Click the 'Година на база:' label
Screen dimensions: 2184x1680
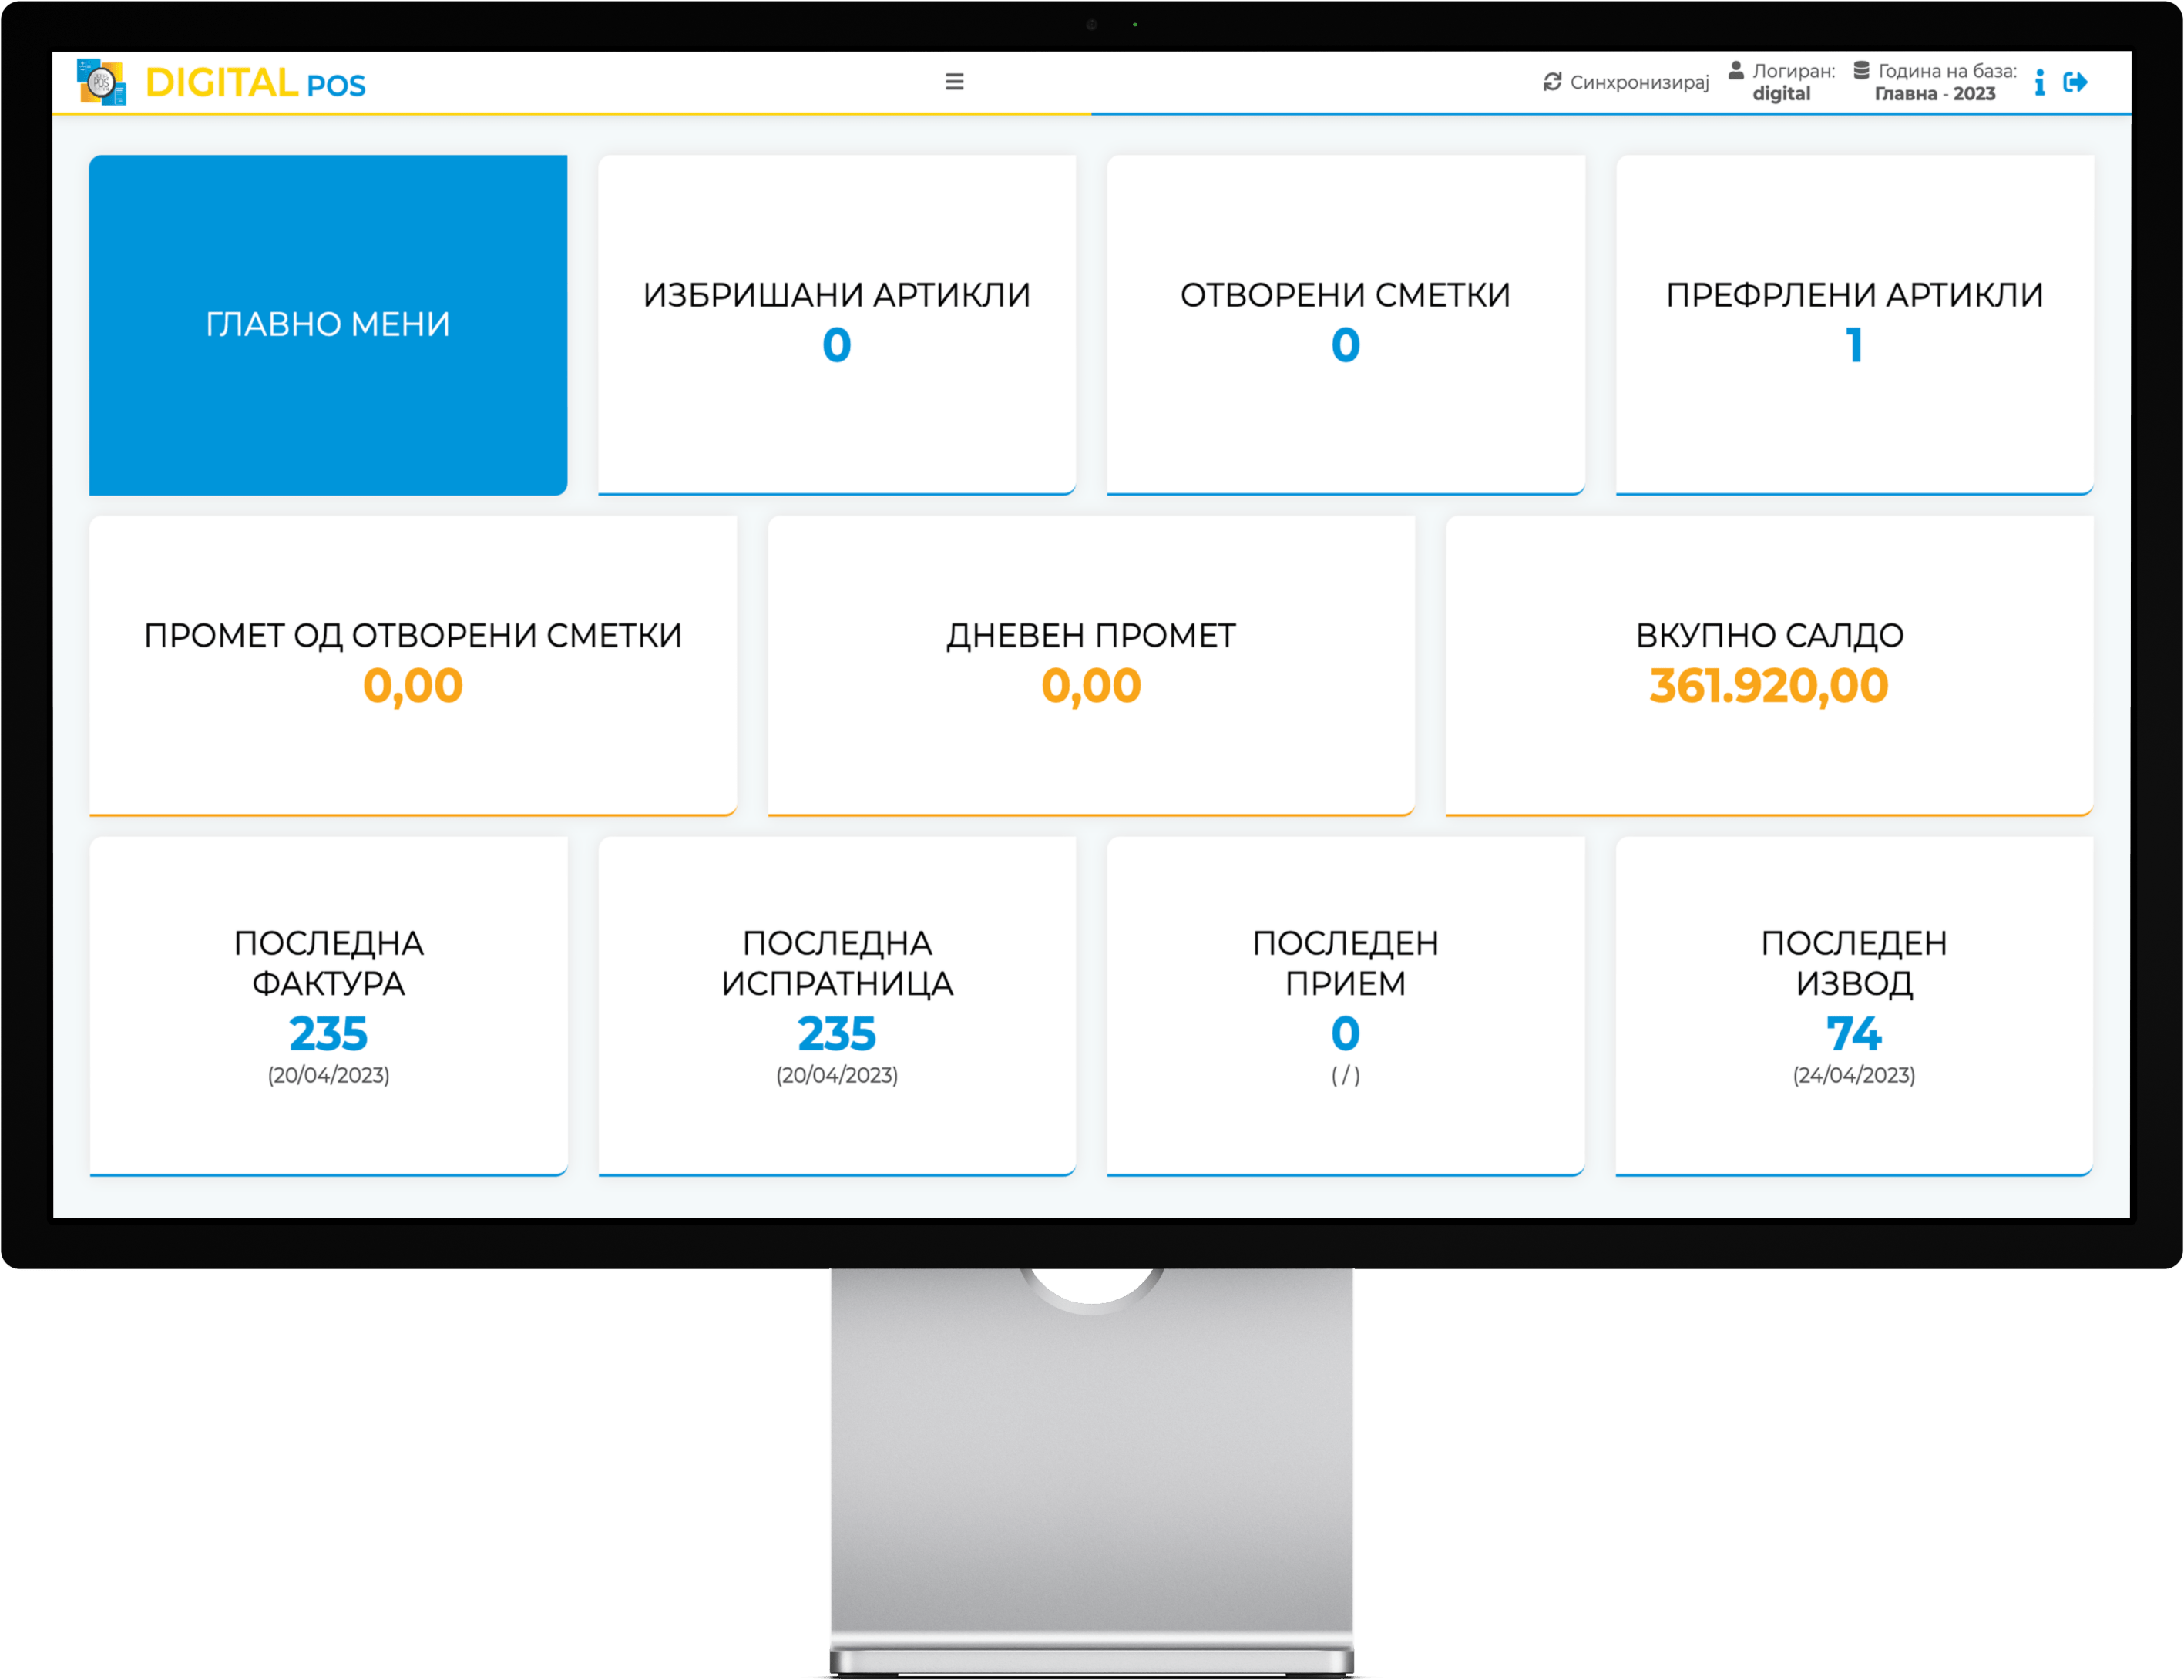tap(1947, 71)
